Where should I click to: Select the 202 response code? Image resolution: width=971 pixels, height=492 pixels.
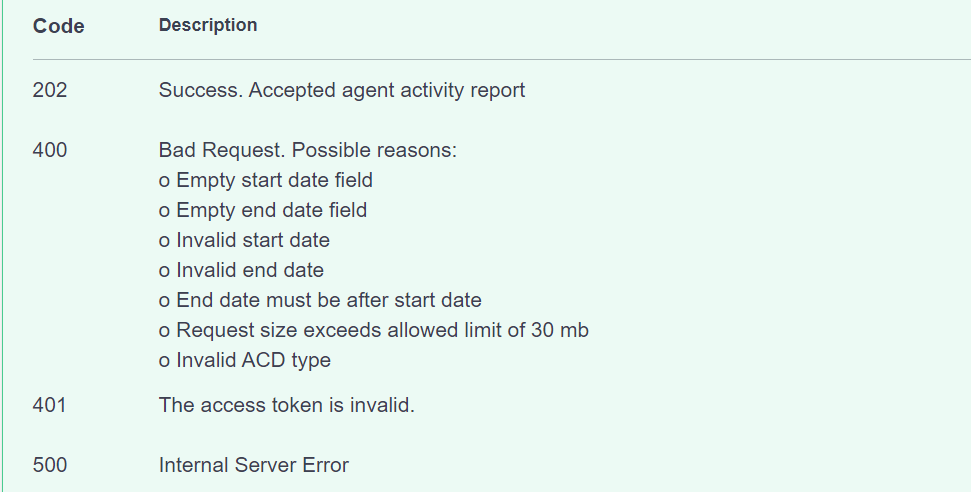(50, 90)
